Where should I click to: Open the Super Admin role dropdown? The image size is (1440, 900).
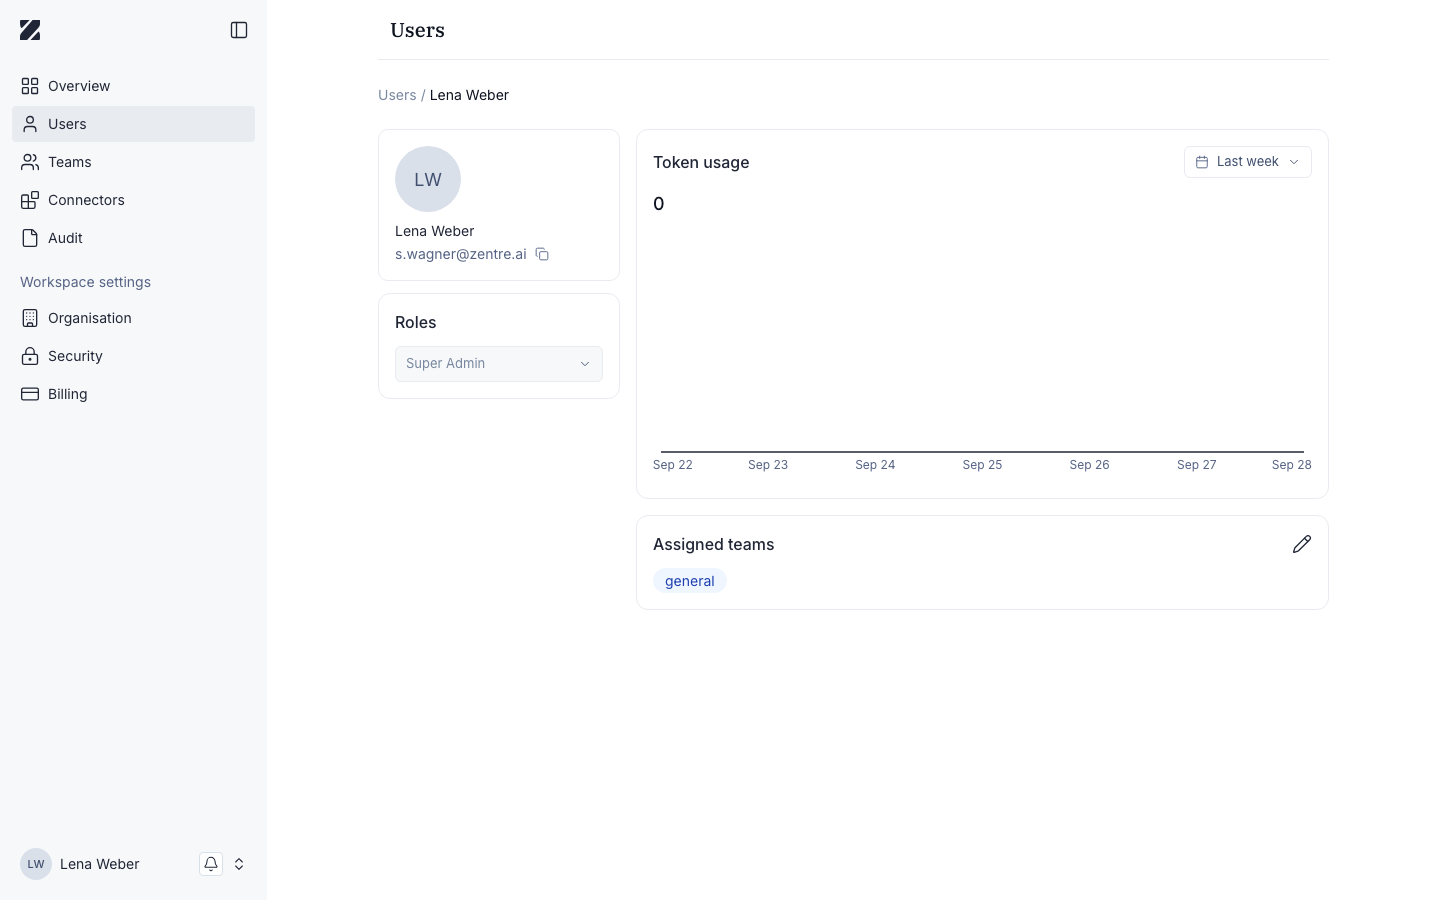(499, 364)
